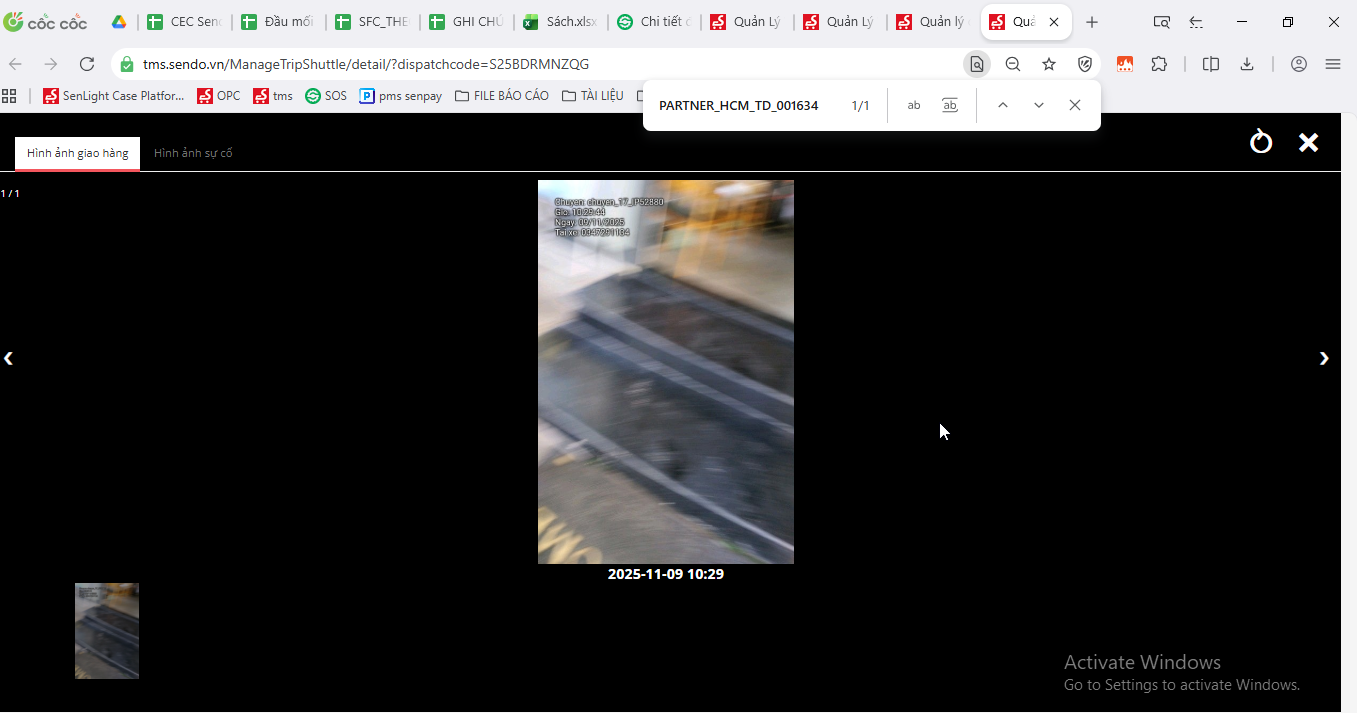This screenshot has width=1357, height=713.
Task: Open the downloads icon
Action: tap(1247, 64)
